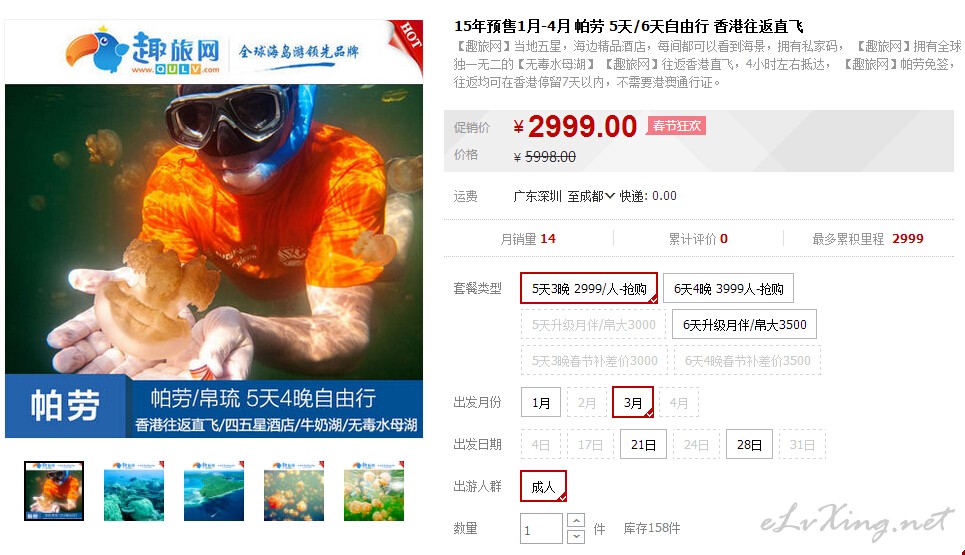Image resolution: width=965 pixels, height=555 pixels.
Task: Decrease quantity with the down arrow
Action: (575, 536)
